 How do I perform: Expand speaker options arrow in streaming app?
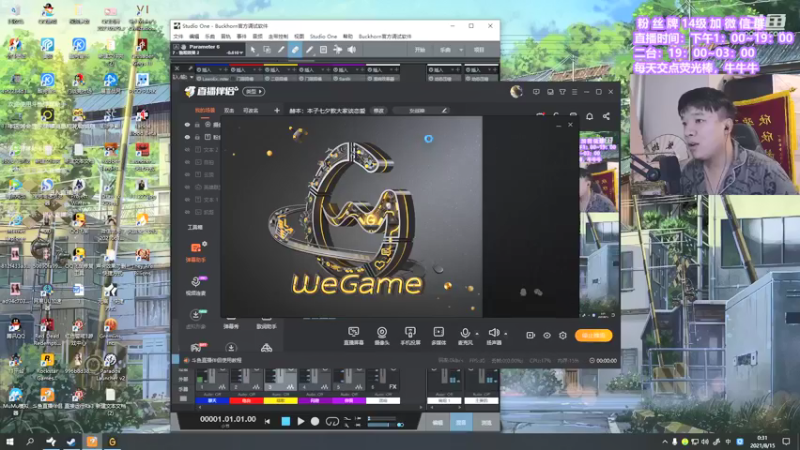(506, 334)
